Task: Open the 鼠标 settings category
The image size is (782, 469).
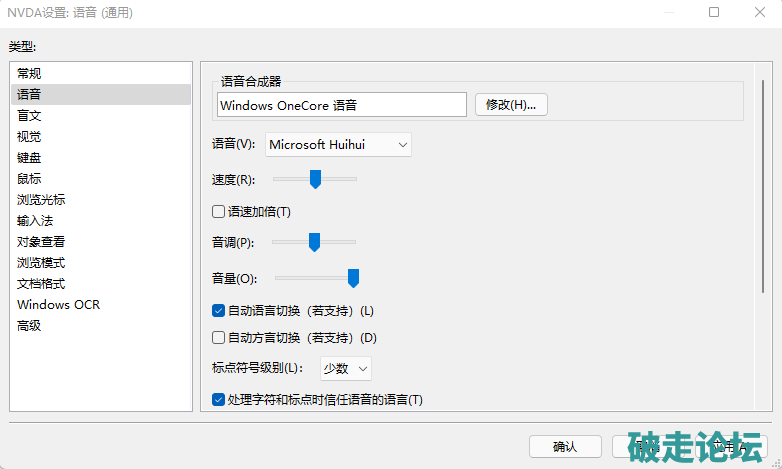Action: coord(30,178)
